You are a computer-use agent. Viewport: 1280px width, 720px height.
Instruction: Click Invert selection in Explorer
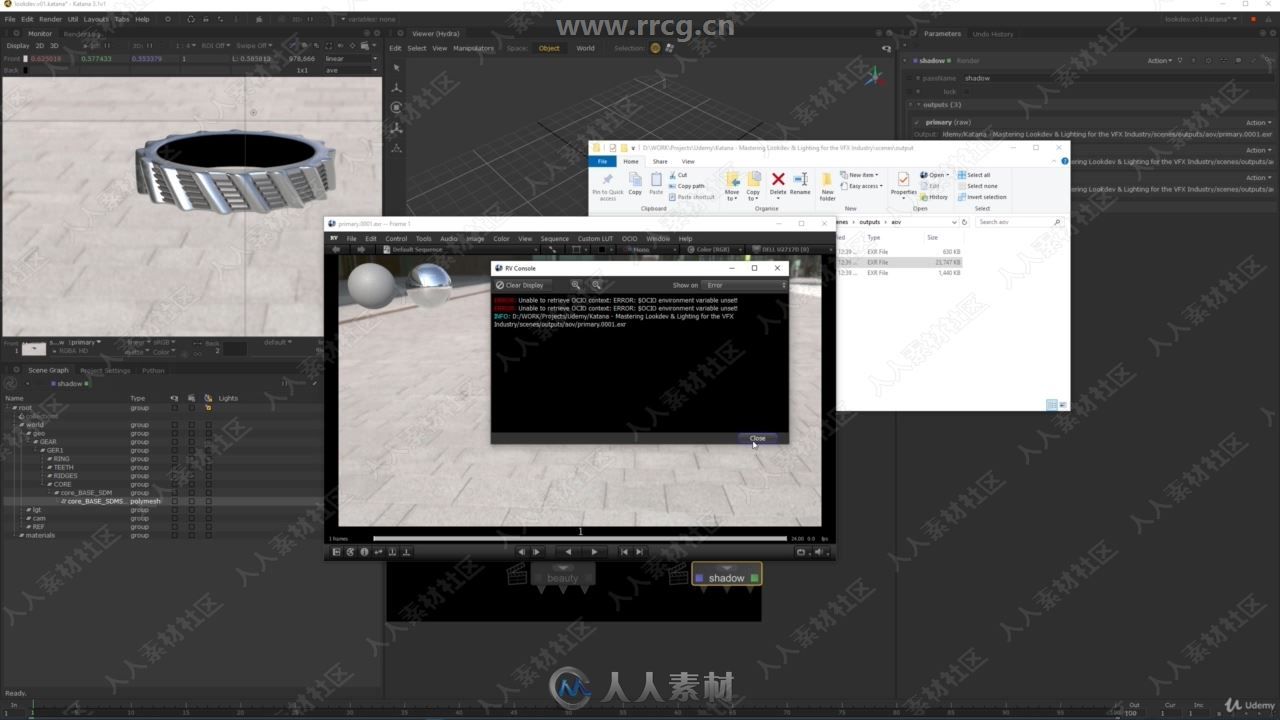pos(982,197)
